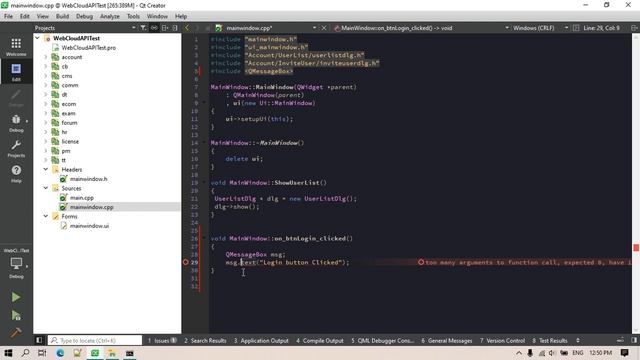Screen dimensions: 640x360
Task: Click the filter tree icon
Action: (143, 28)
